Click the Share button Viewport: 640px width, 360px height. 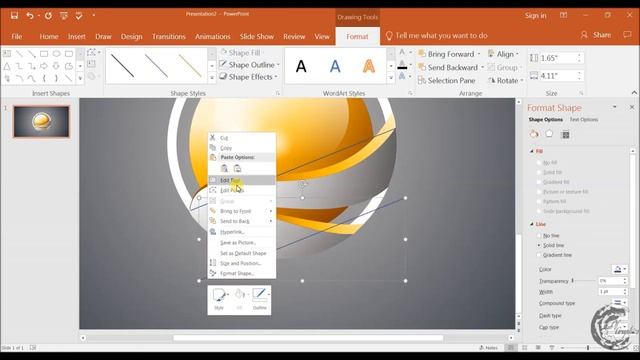tap(596, 35)
